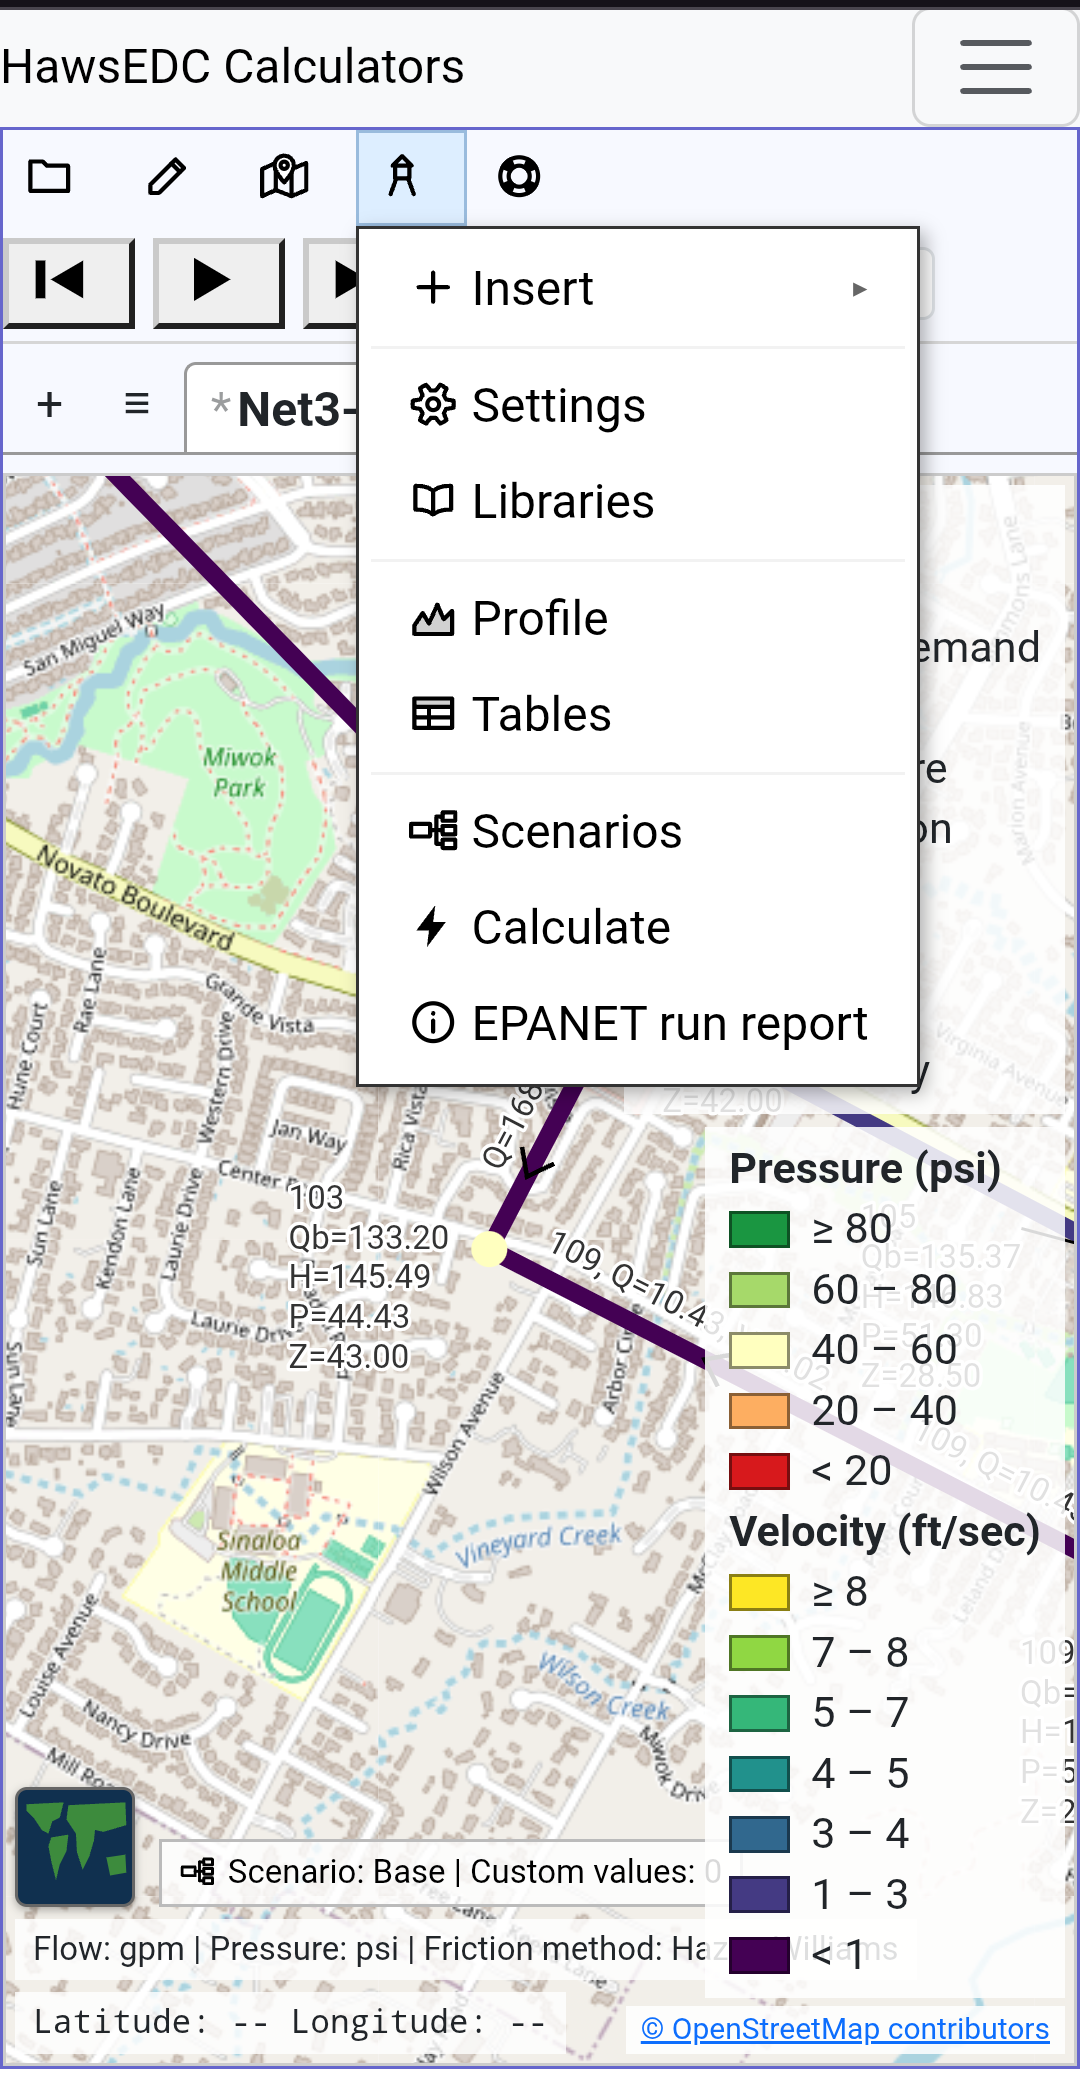Open the hamburger navigation menu
The width and height of the screenshot is (1080, 2073).
pyautogui.click(x=995, y=67)
